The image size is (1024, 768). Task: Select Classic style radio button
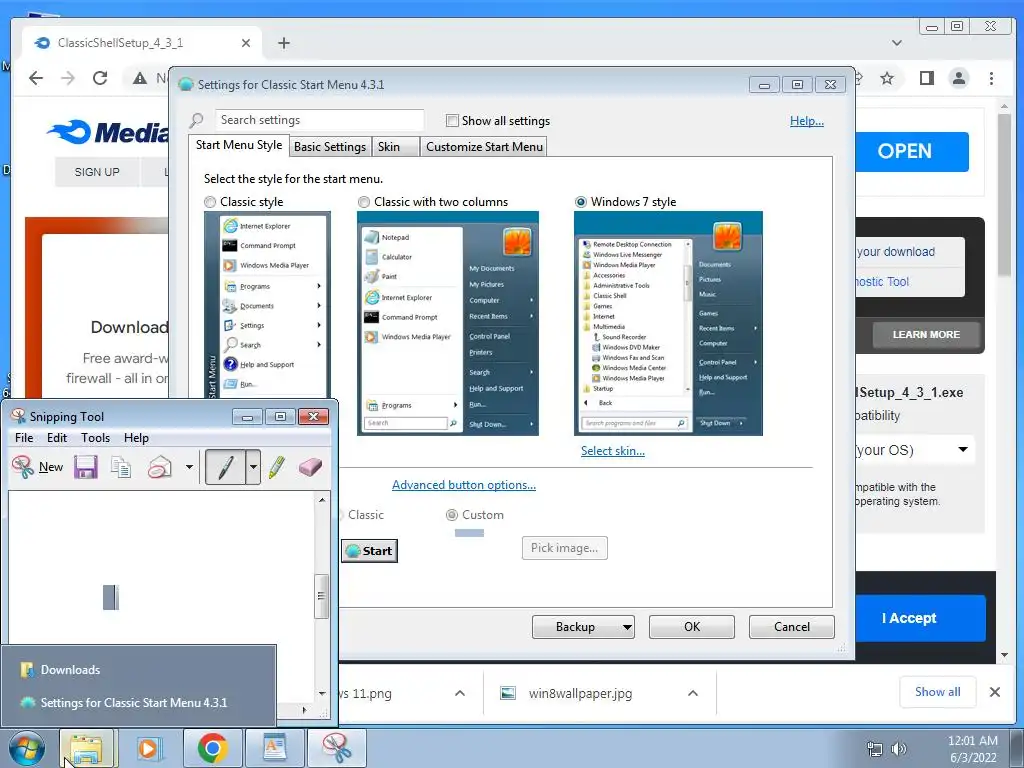[x=210, y=202]
